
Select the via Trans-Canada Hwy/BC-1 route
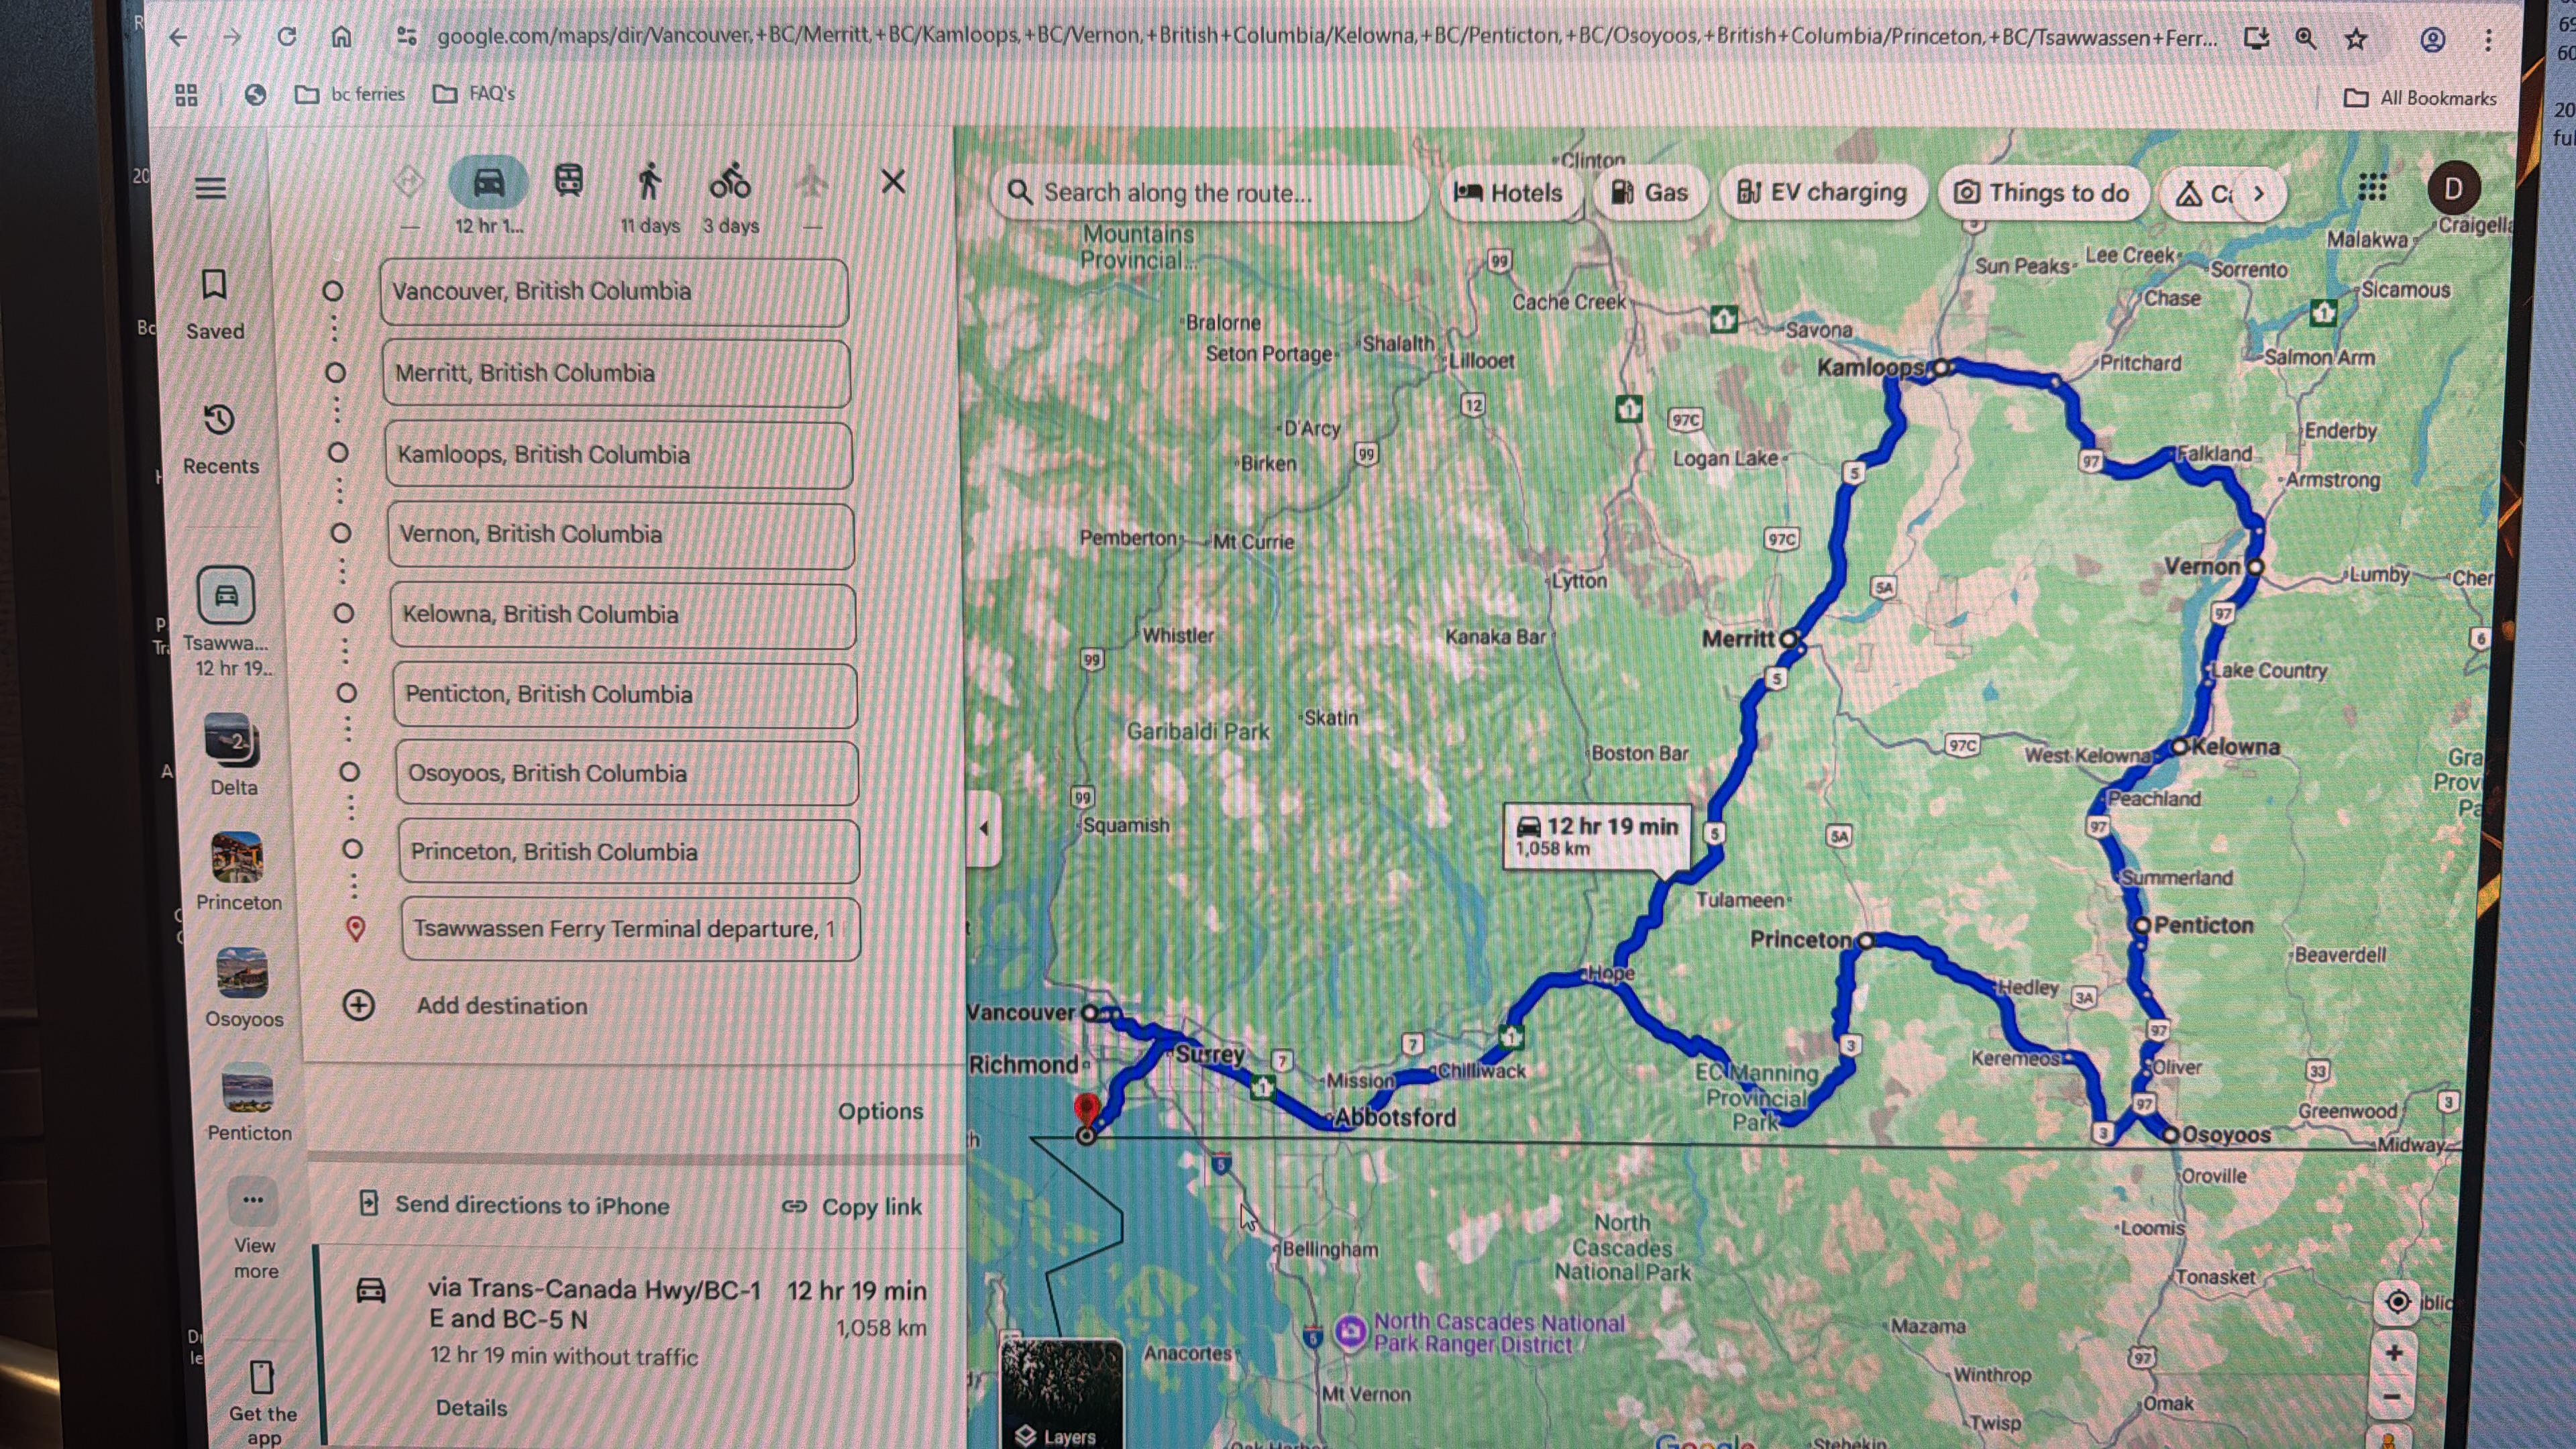click(x=640, y=1345)
